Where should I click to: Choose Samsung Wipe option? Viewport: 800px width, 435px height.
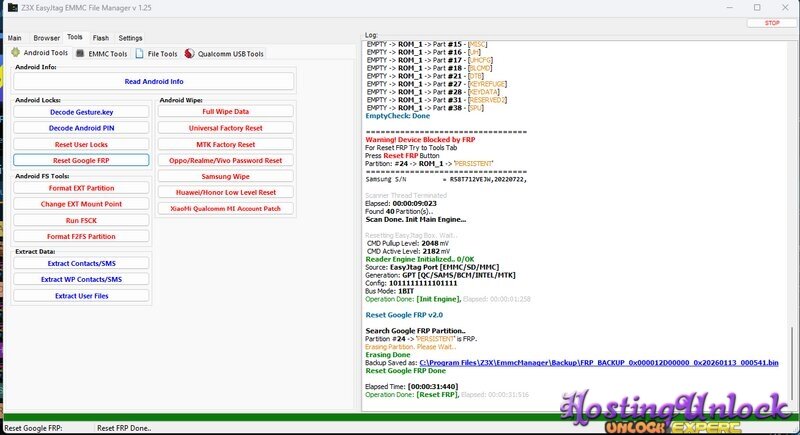pos(225,176)
